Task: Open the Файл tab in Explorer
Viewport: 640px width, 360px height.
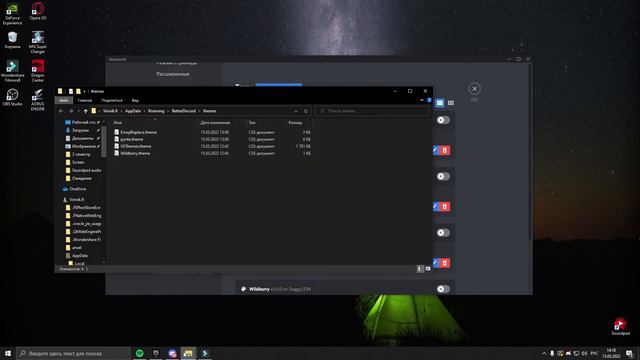Action: coord(64,100)
